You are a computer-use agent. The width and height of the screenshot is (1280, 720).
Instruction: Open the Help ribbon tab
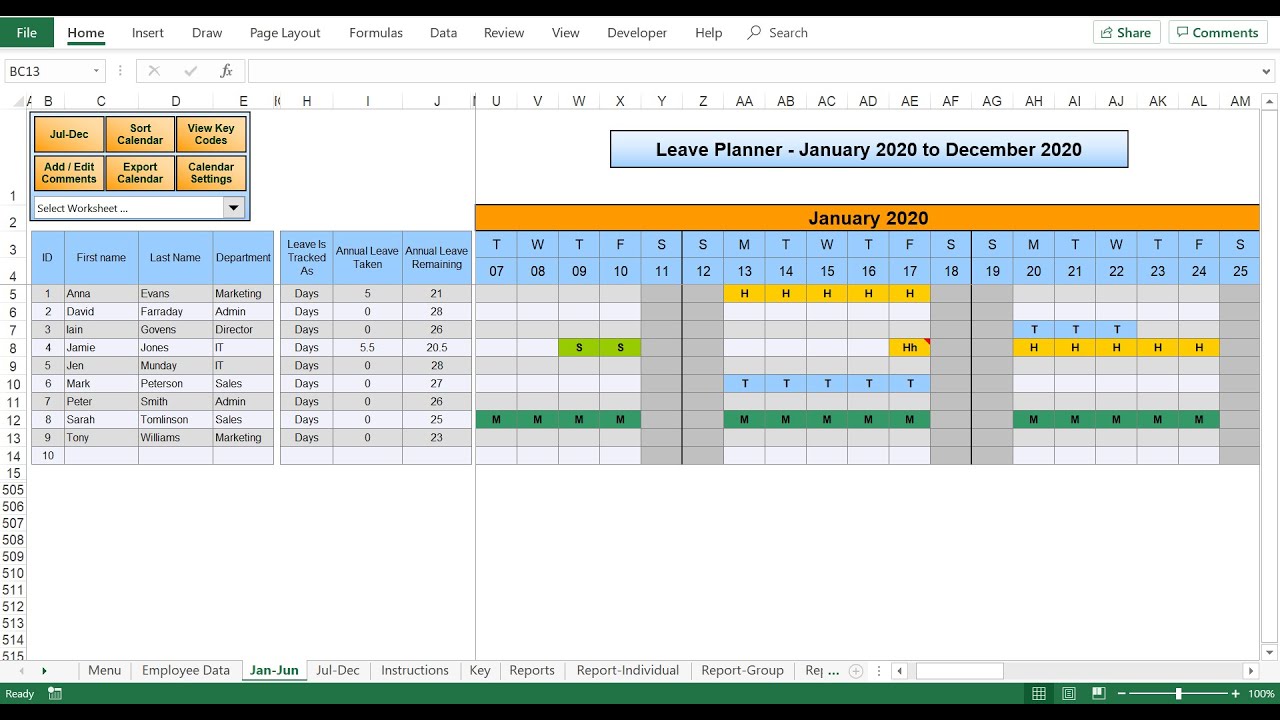709,33
